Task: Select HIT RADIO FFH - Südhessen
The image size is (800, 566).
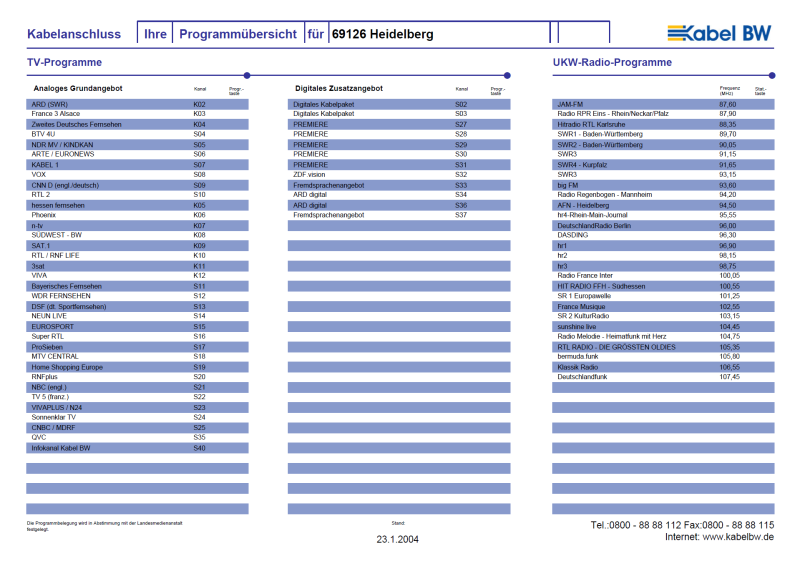Action: [663, 286]
